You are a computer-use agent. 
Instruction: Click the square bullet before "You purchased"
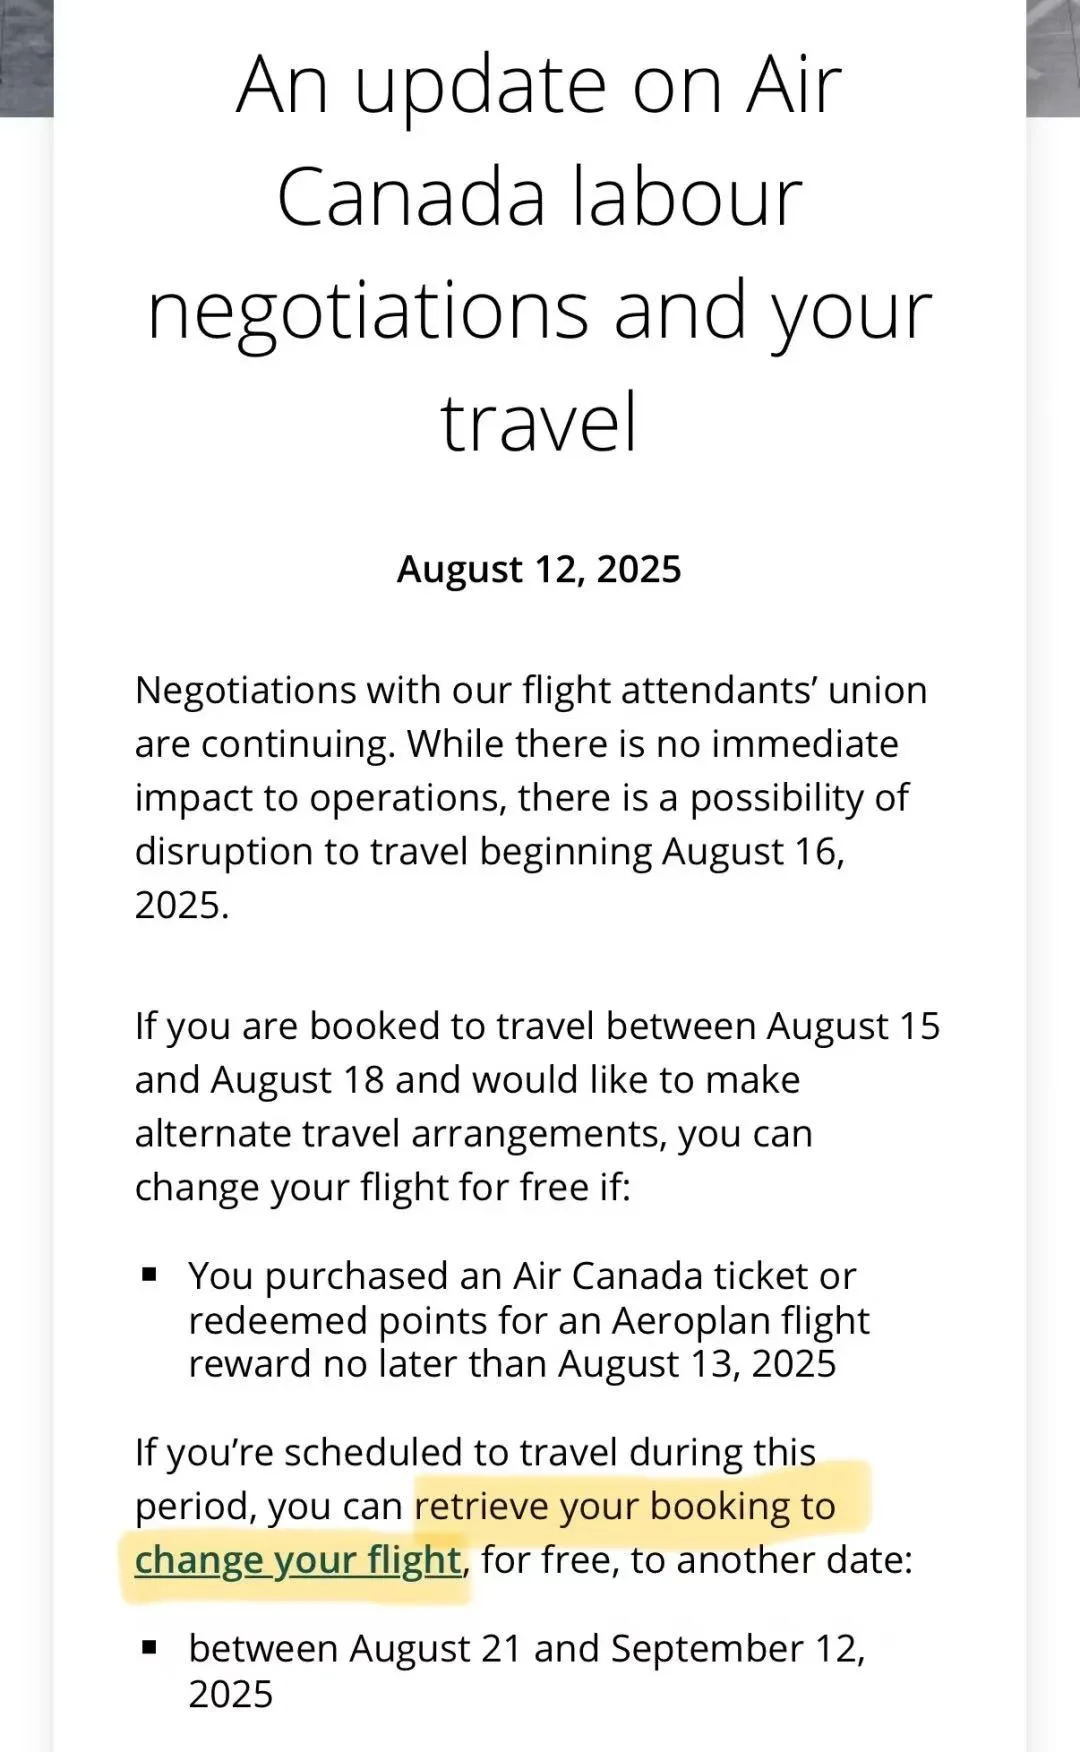click(x=150, y=1275)
